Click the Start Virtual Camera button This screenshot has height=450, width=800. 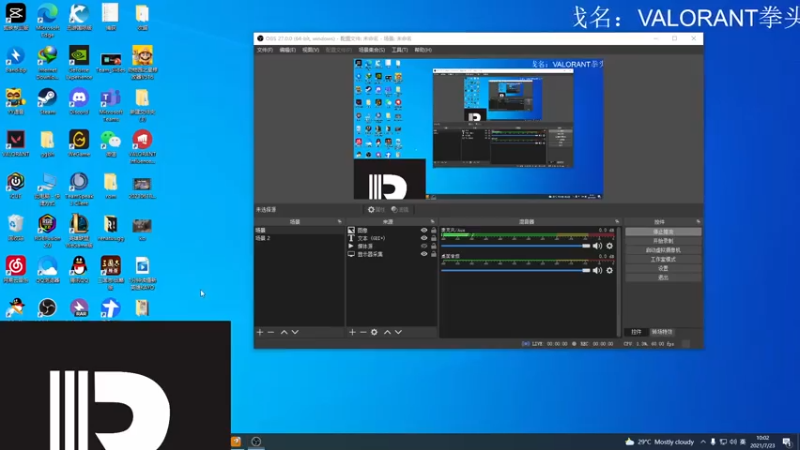[x=663, y=250]
